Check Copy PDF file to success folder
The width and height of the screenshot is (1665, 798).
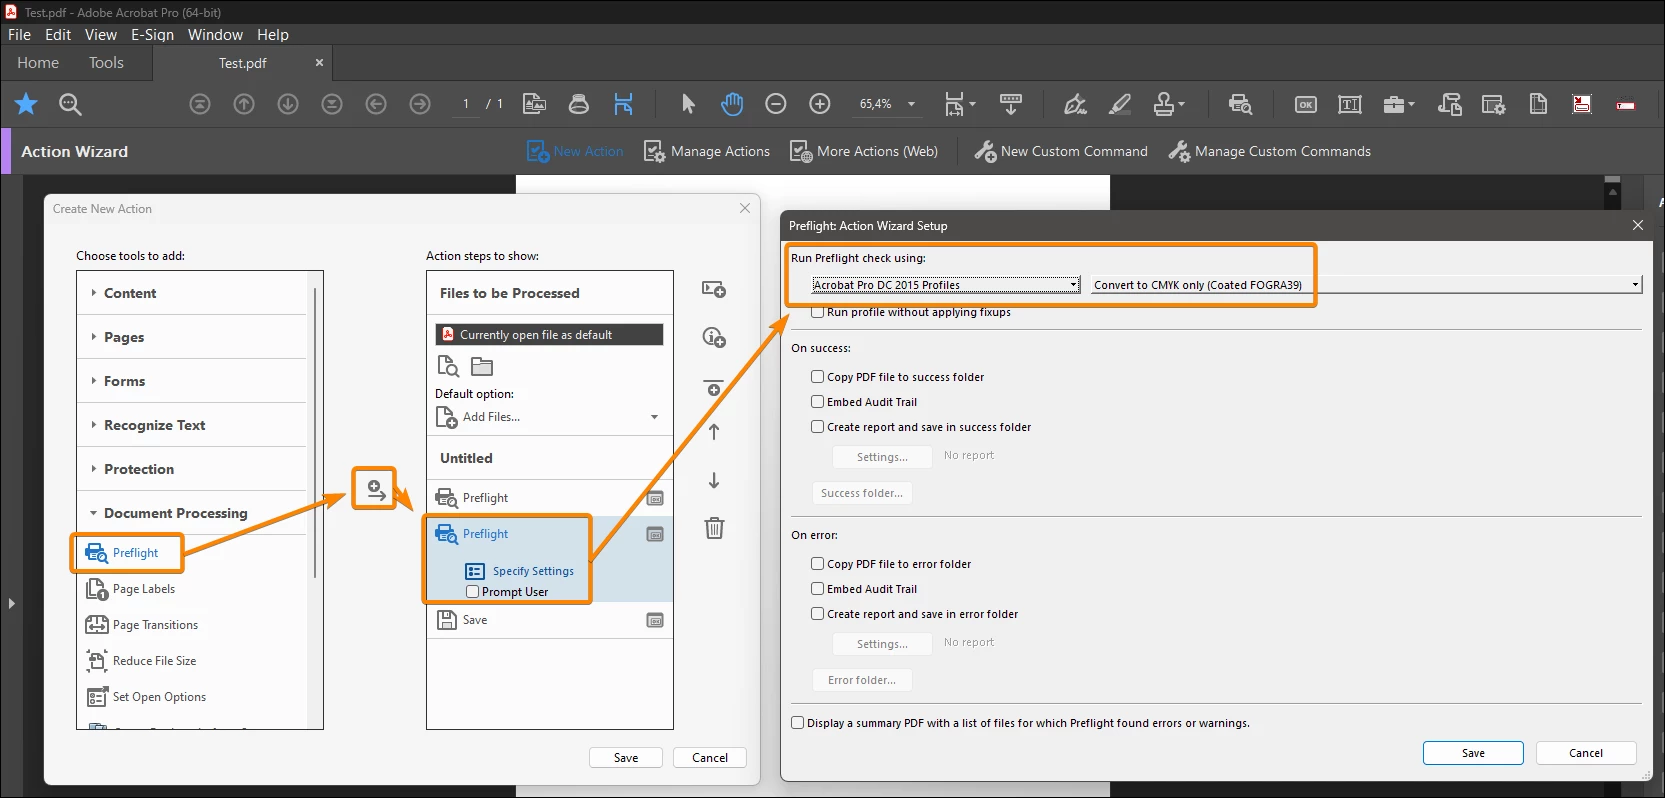click(x=818, y=377)
